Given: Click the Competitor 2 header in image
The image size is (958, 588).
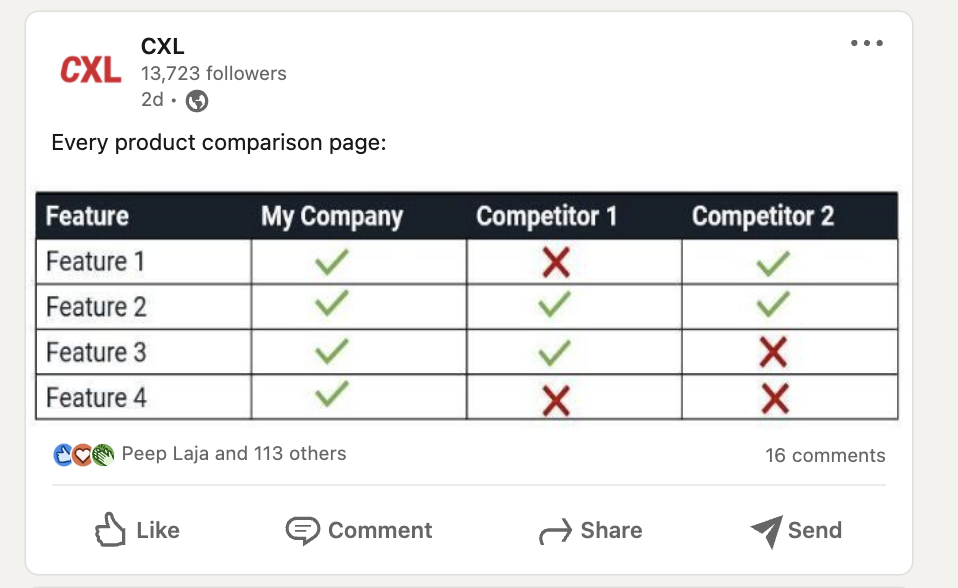Looking at the screenshot, I should point(762,216).
